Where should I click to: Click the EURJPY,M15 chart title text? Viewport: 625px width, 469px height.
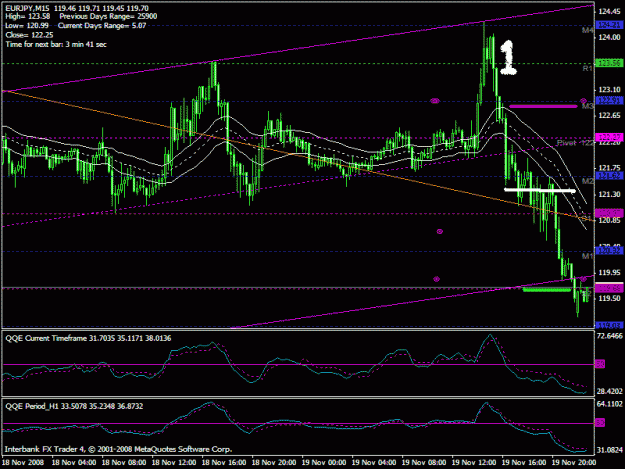click(x=29, y=7)
